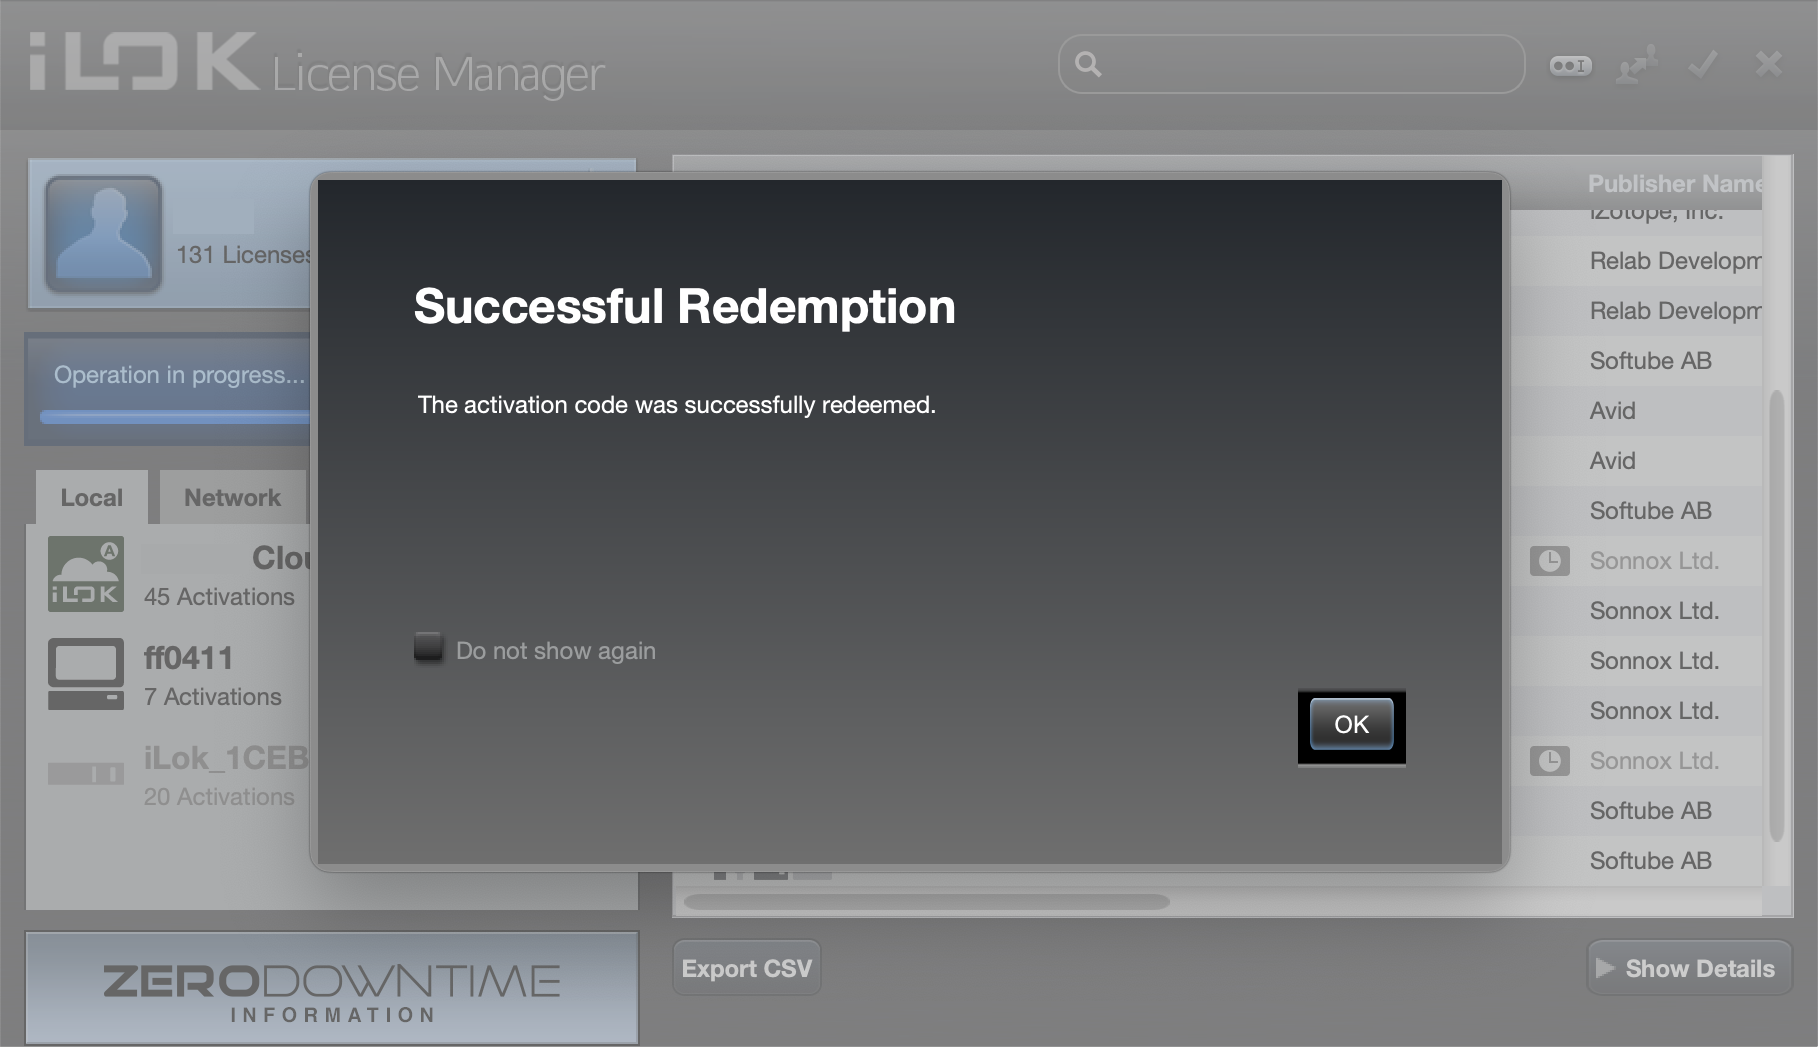The width and height of the screenshot is (1818, 1047).
Task: Enable the Do not show again checkbox
Action: pyautogui.click(x=429, y=647)
